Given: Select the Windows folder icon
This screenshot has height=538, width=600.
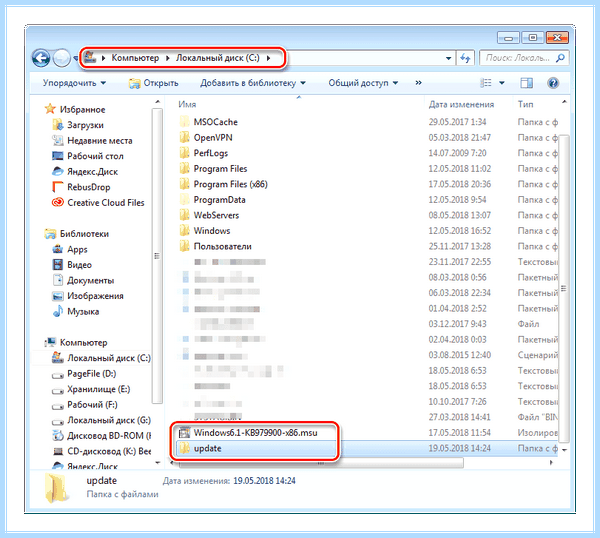Looking at the screenshot, I should click(184, 231).
